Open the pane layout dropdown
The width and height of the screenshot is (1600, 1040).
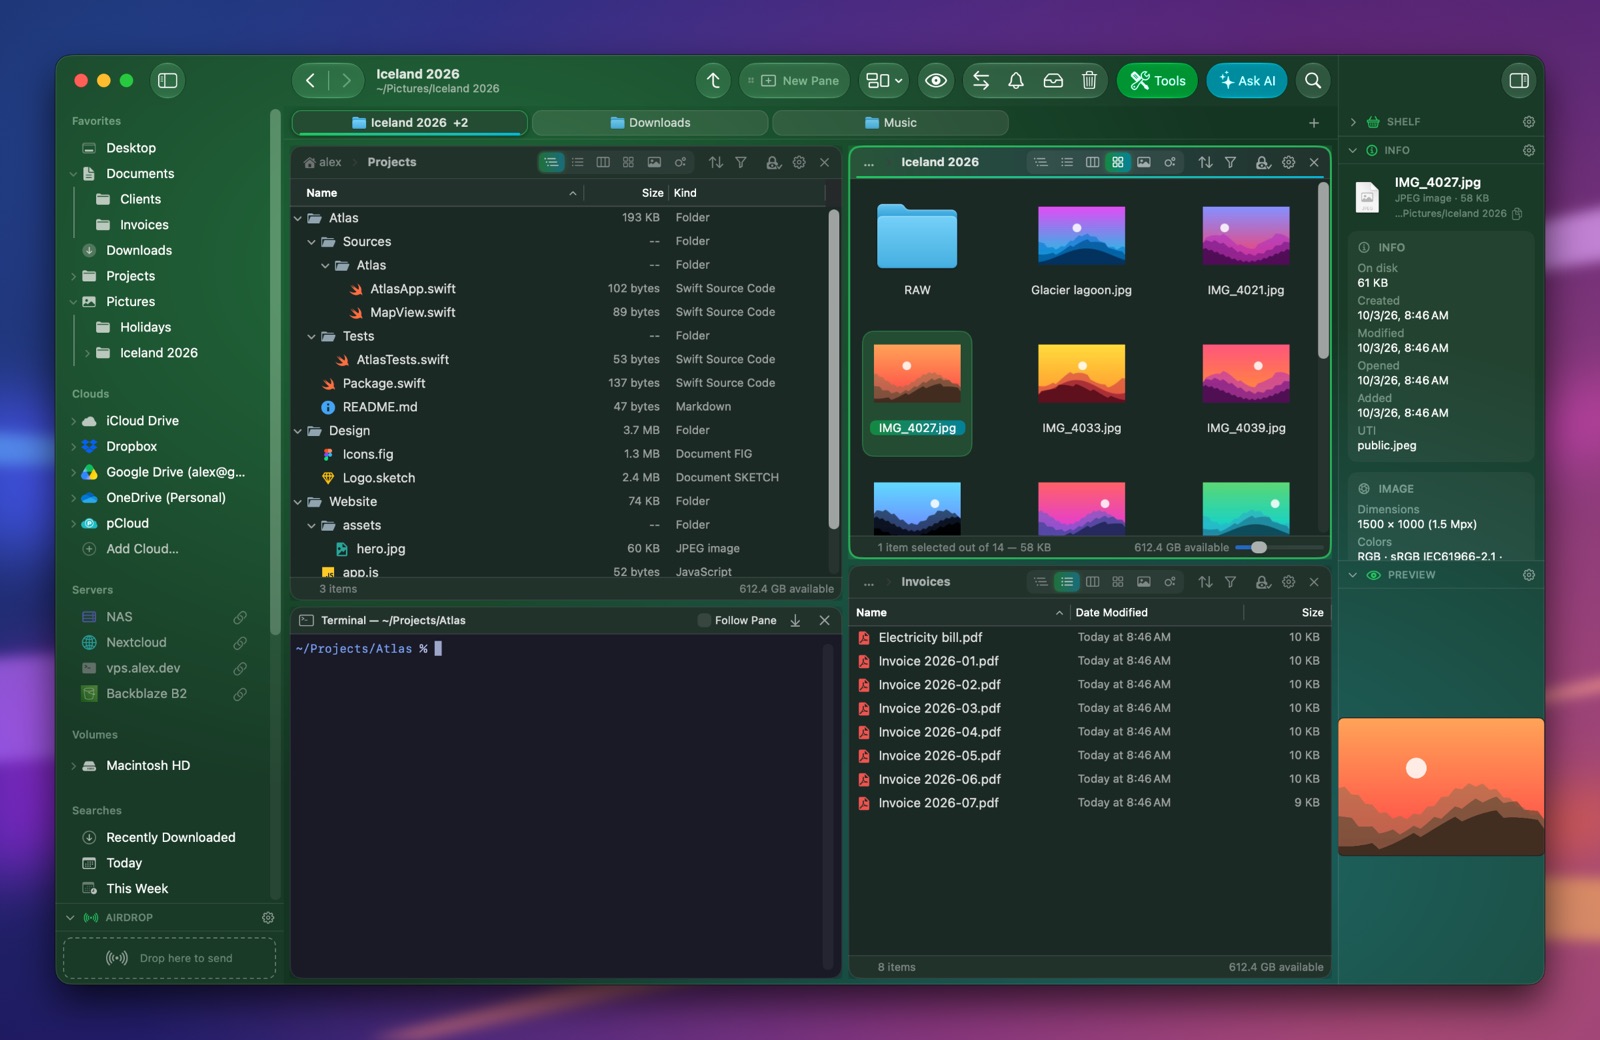tap(884, 81)
